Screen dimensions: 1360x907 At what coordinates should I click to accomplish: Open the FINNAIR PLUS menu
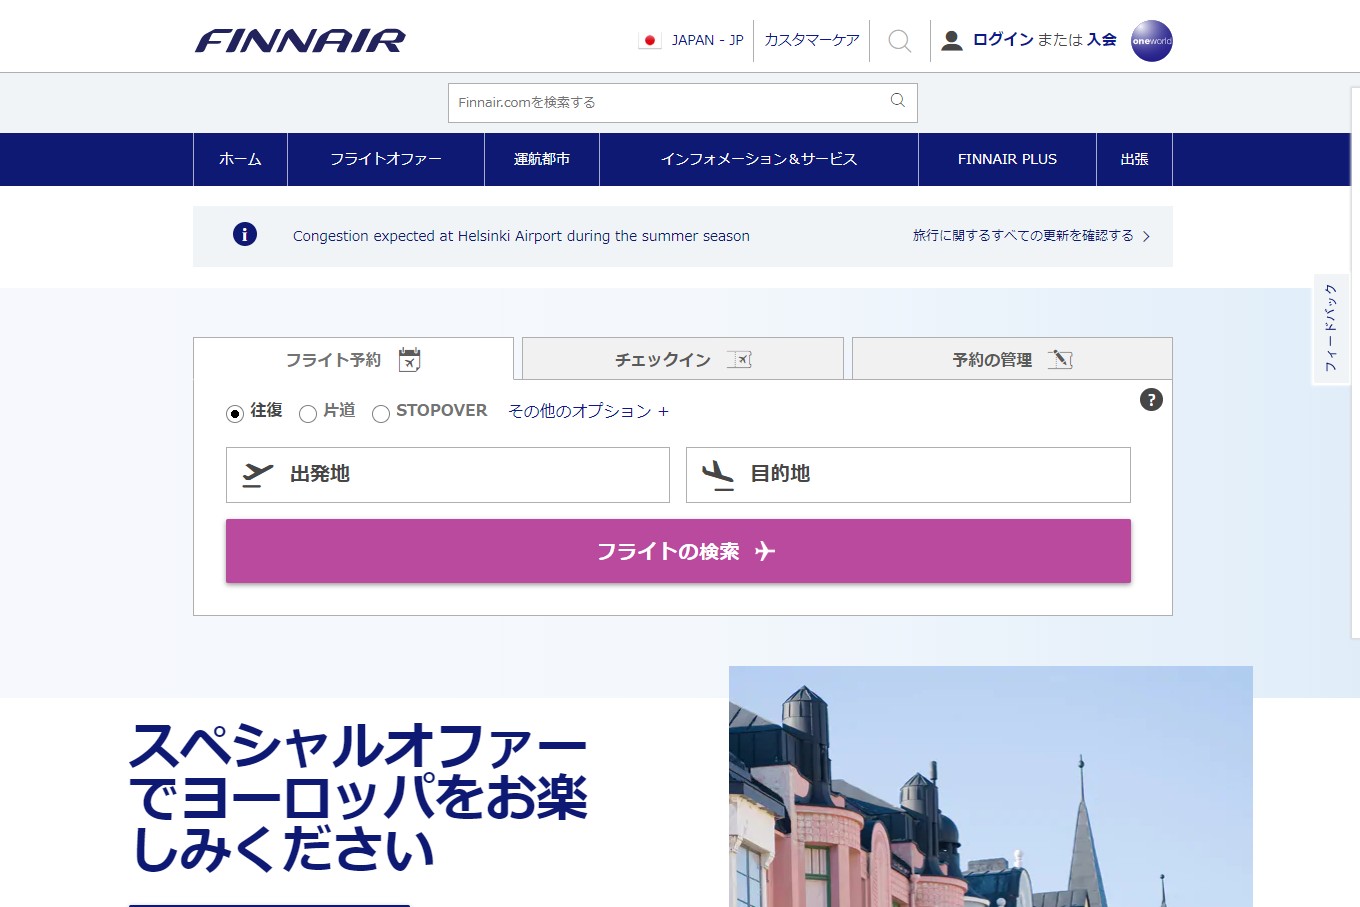[1007, 159]
